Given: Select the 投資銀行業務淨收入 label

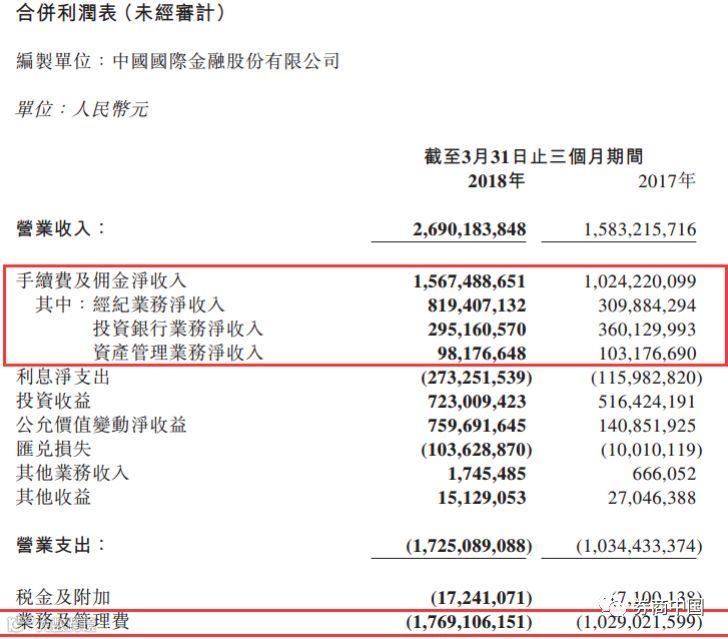Looking at the screenshot, I should click(178, 329).
